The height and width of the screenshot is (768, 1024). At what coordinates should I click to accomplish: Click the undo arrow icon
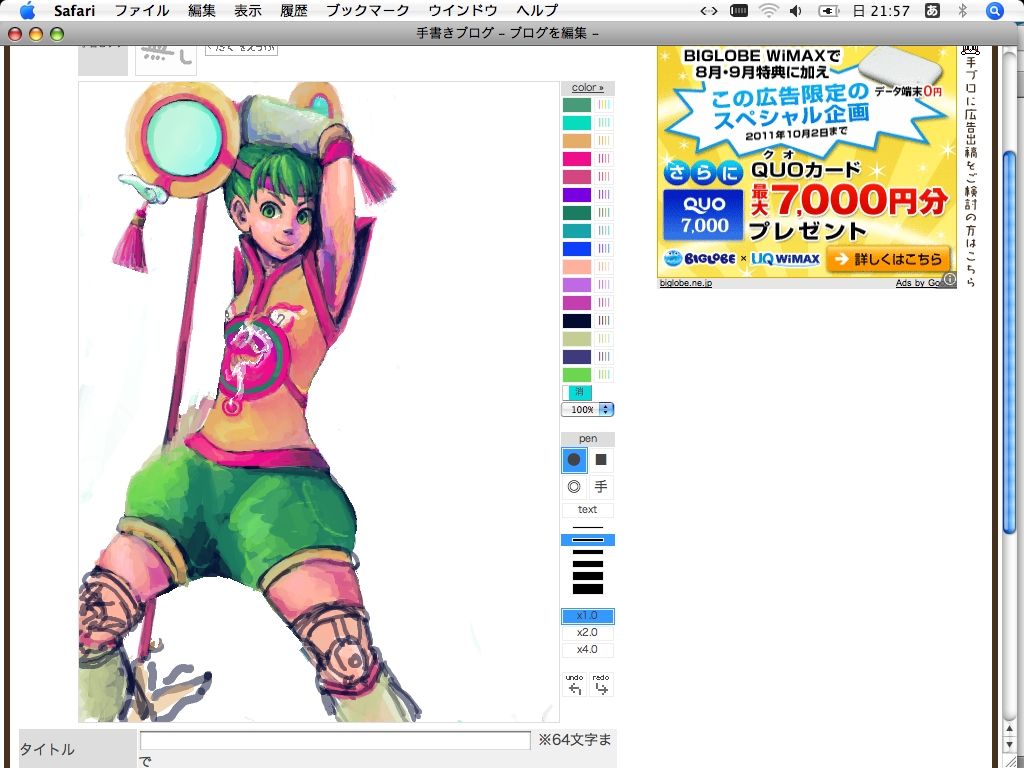(574, 686)
